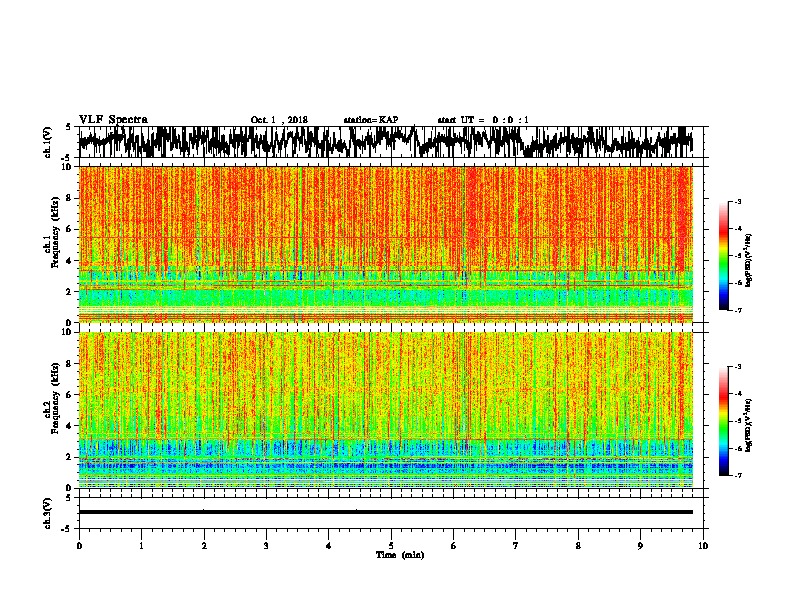Click inside the ch.1 spectrogram panel
This screenshot has width=792, height=612.
tap(385, 244)
